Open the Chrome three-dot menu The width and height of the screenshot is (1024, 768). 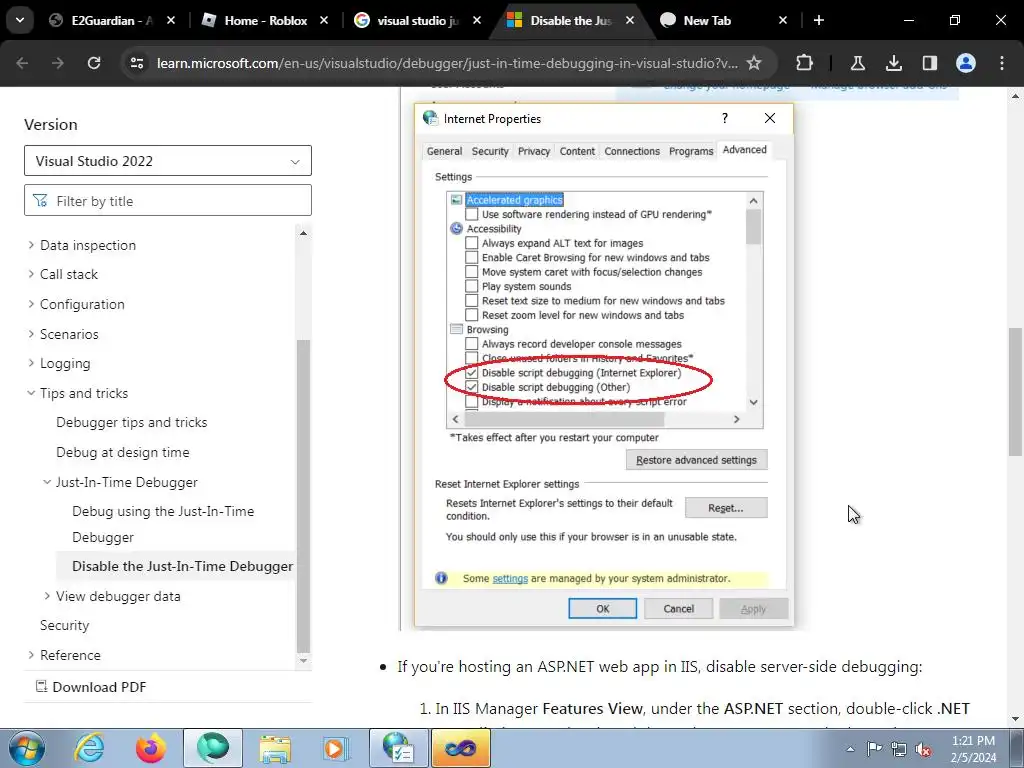(x=1002, y=63)
